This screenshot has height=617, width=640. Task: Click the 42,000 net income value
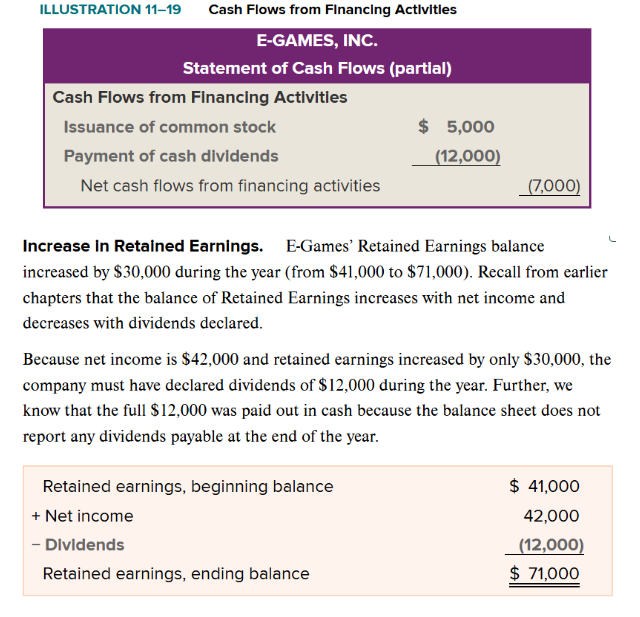tap(551, 516)
